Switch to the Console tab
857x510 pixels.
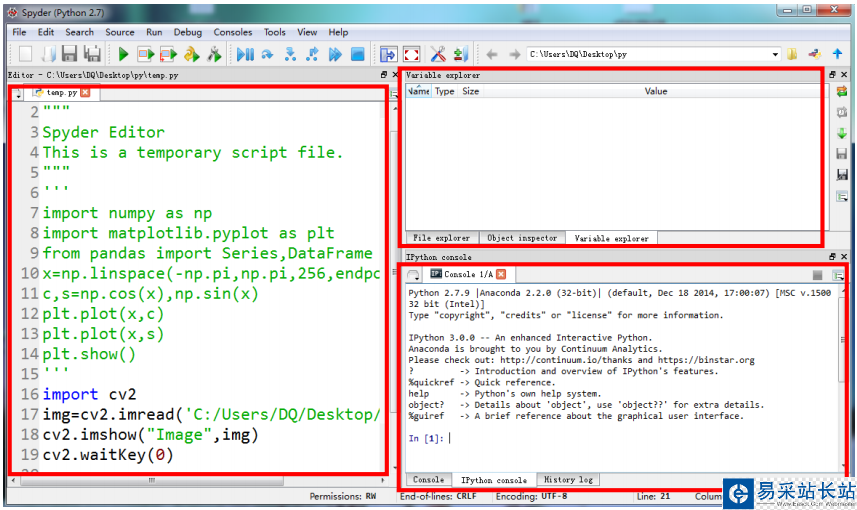pos(428,479)
